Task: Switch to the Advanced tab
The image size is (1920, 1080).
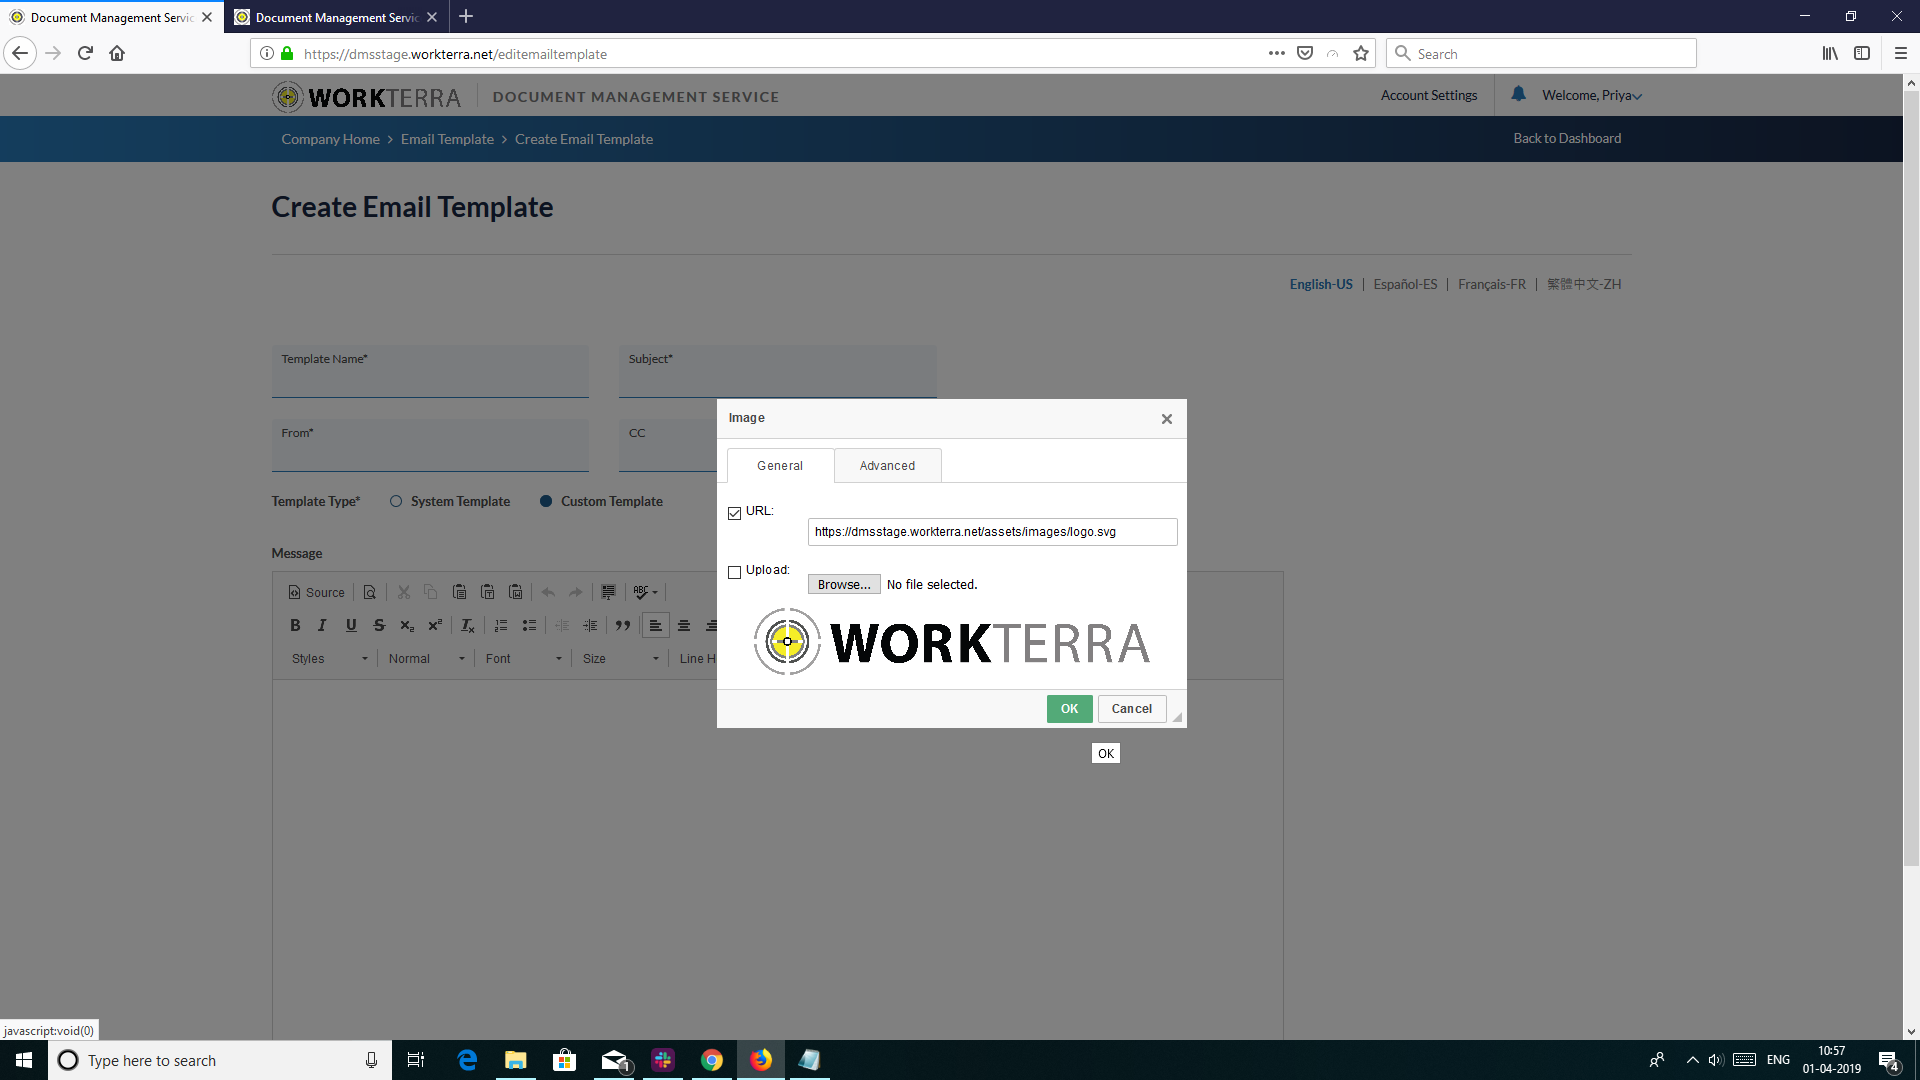Action: [x=887, y=466]
